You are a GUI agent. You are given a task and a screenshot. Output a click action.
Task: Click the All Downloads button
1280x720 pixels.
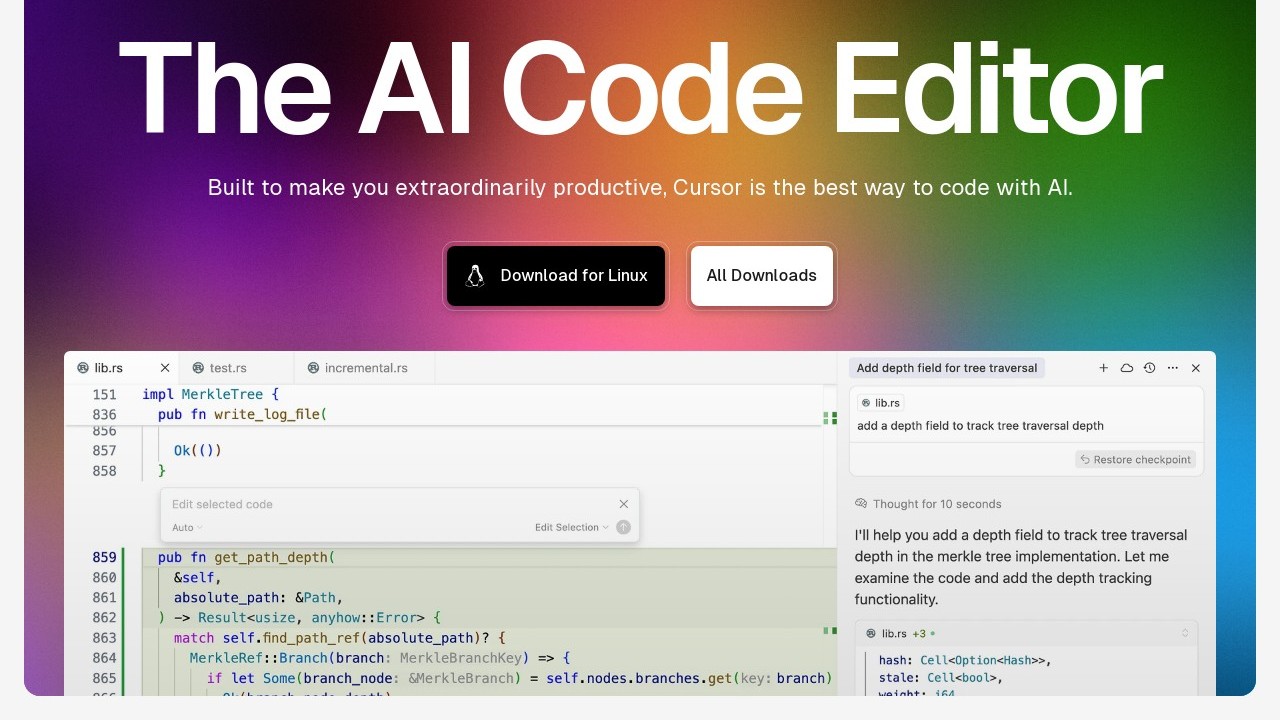(x=761, y=276)
